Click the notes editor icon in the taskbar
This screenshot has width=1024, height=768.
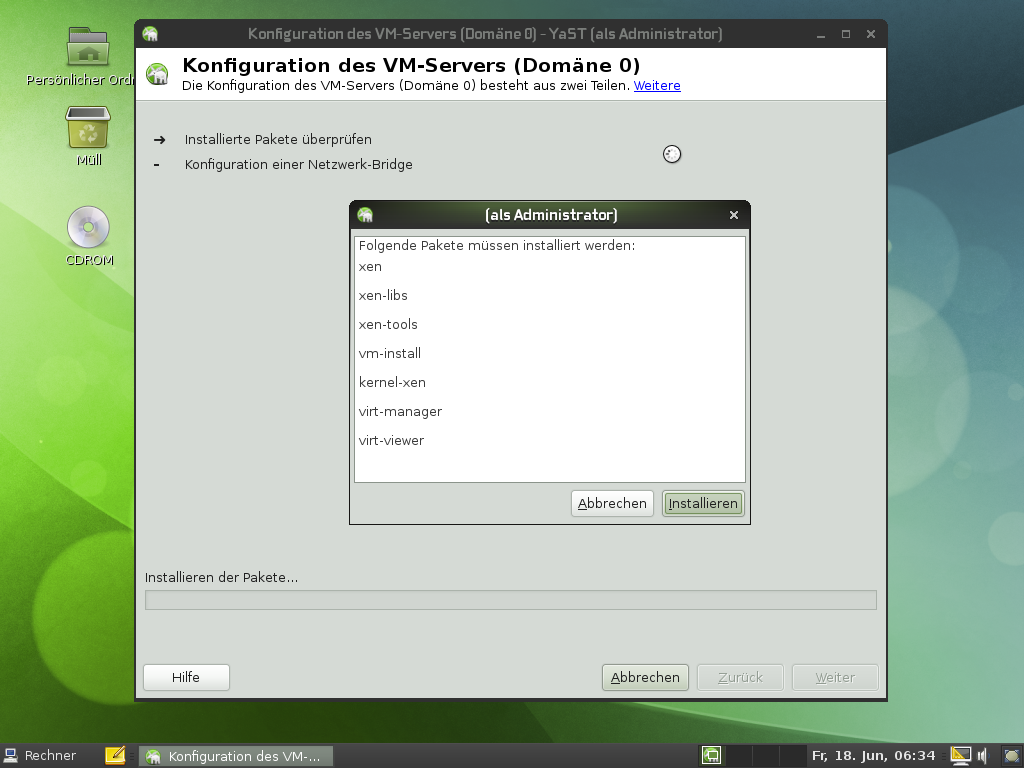(117, 755)
